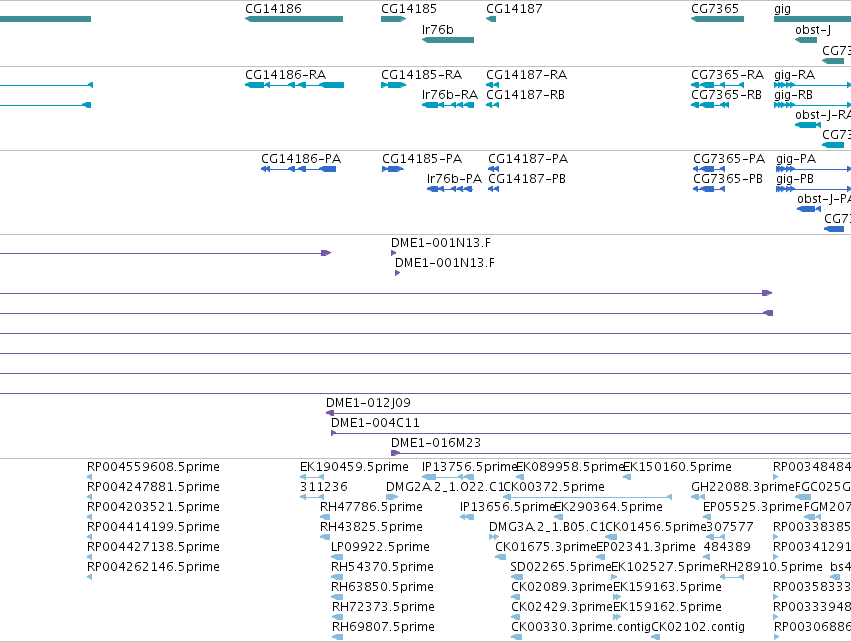Click the EP05525.3prime EST label
This screenshot has width=851, height=642.
tap(753, 507)
